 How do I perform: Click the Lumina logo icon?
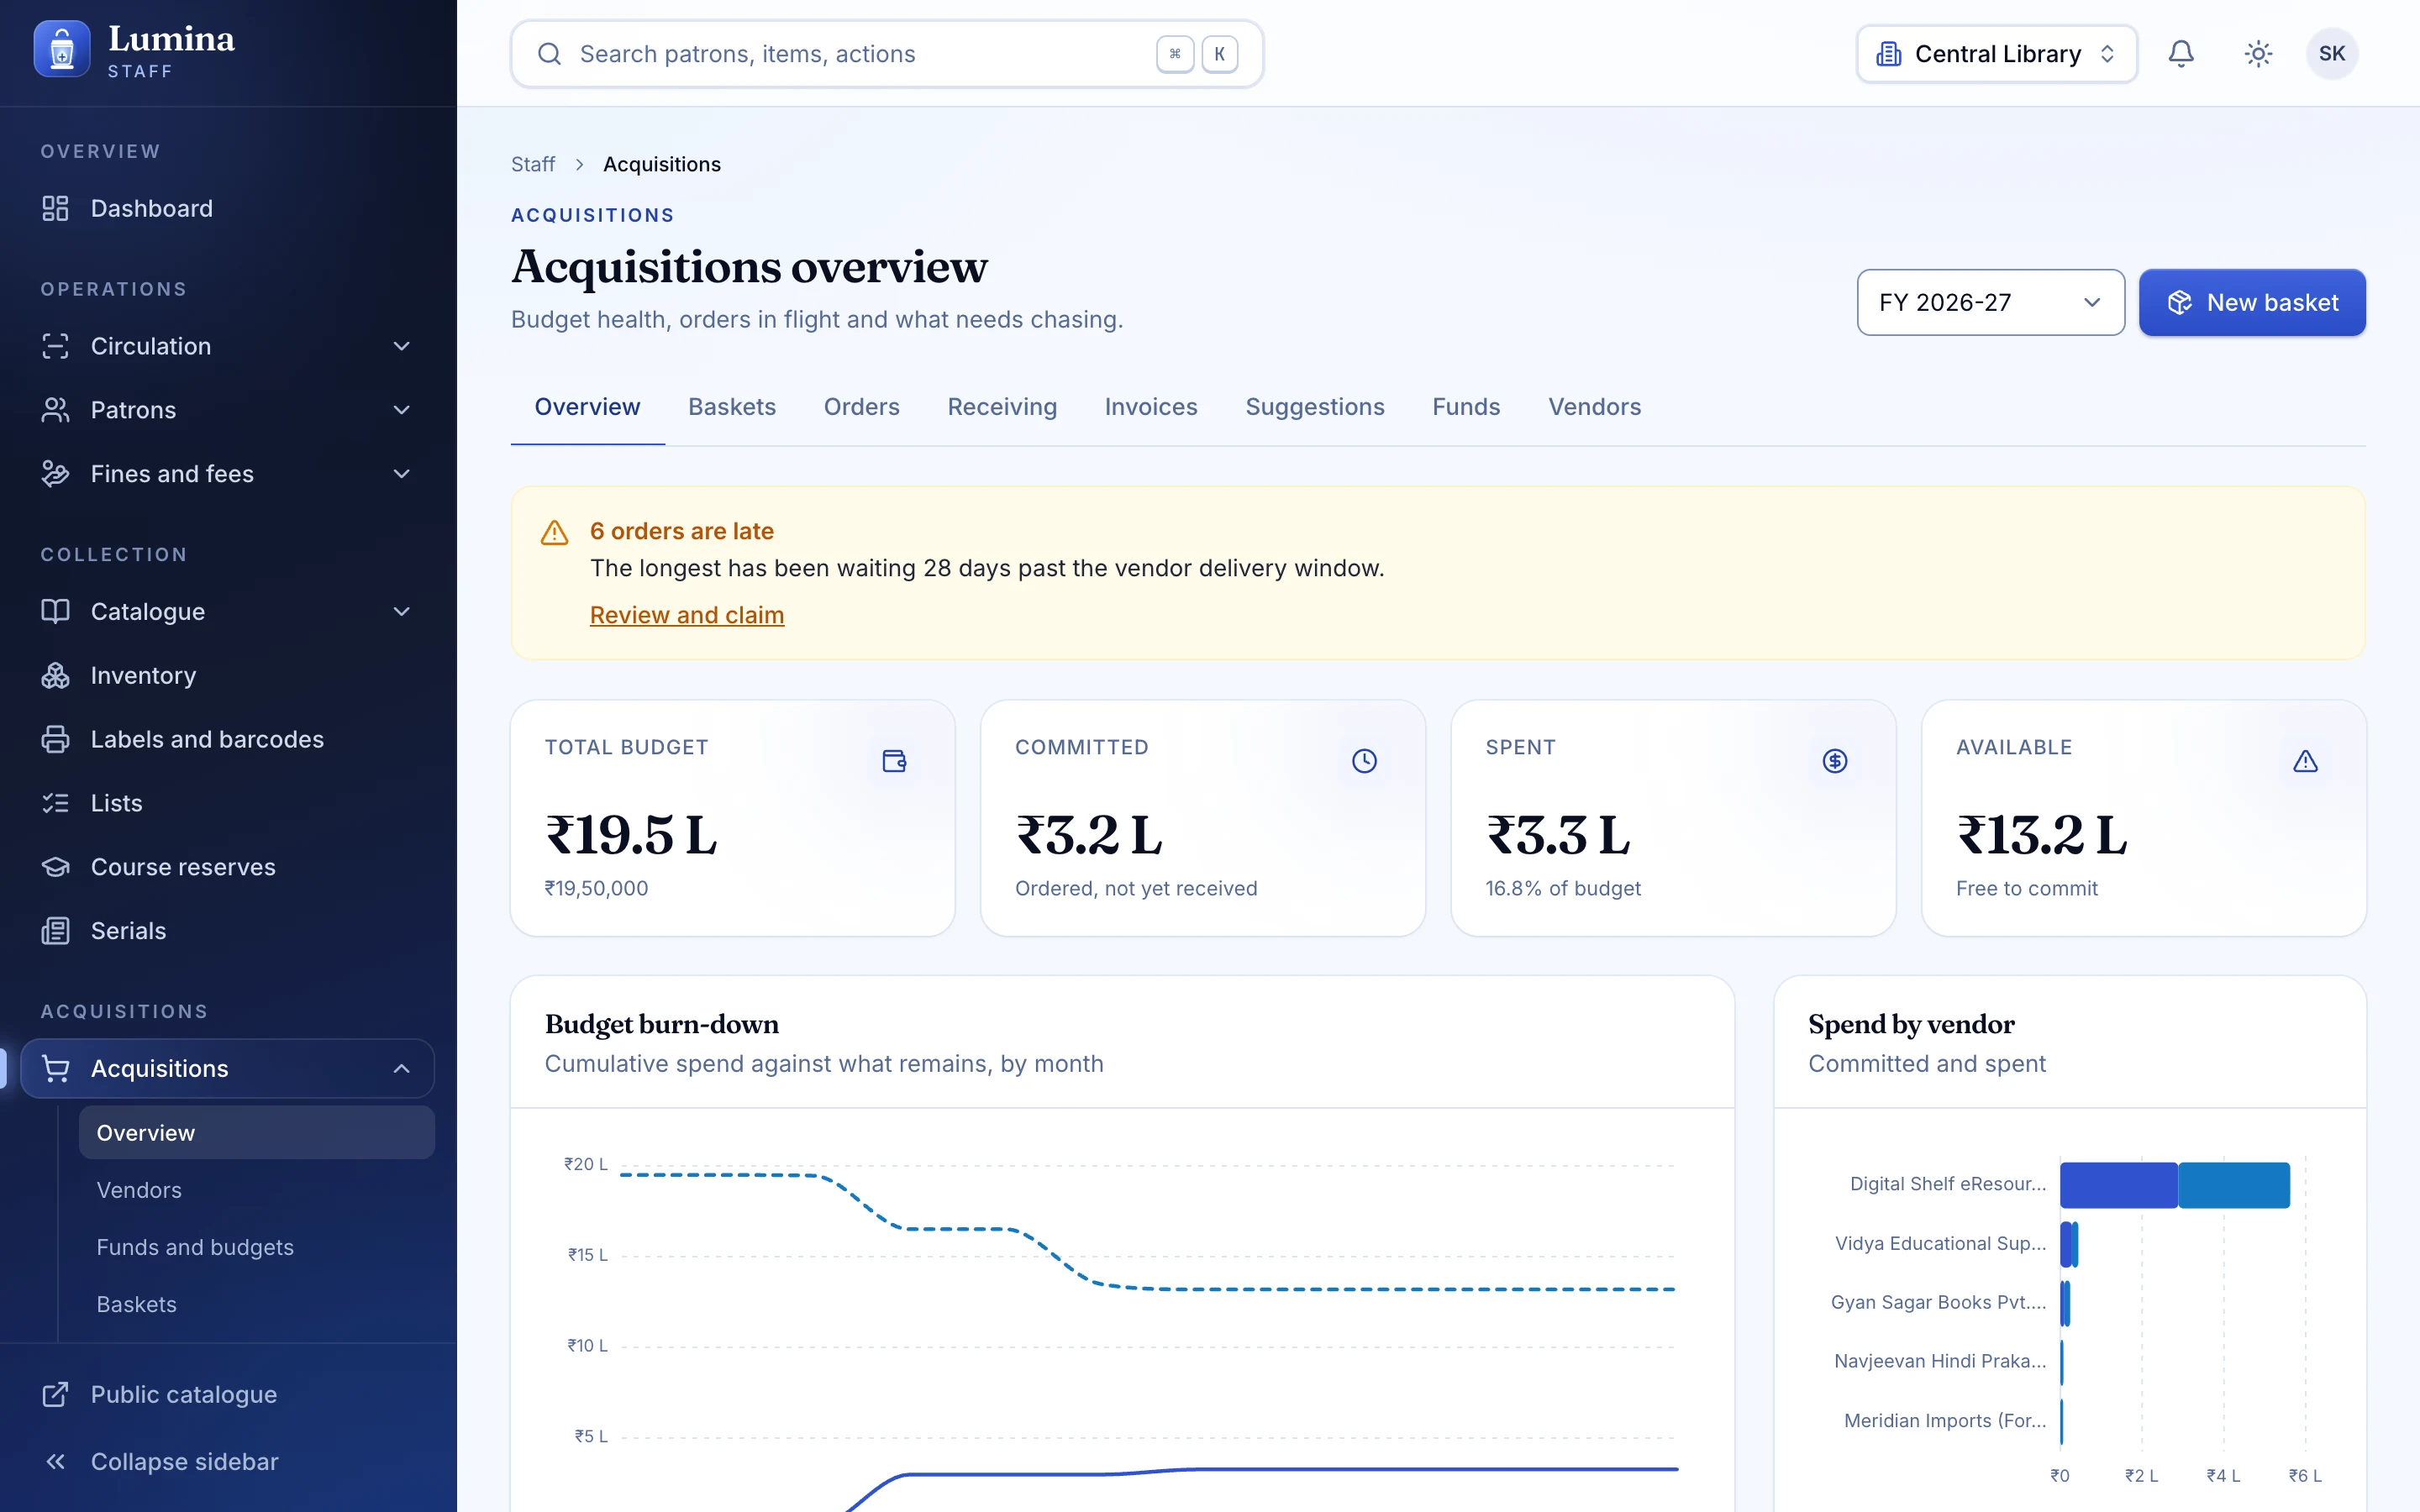(x=62, y=49)
